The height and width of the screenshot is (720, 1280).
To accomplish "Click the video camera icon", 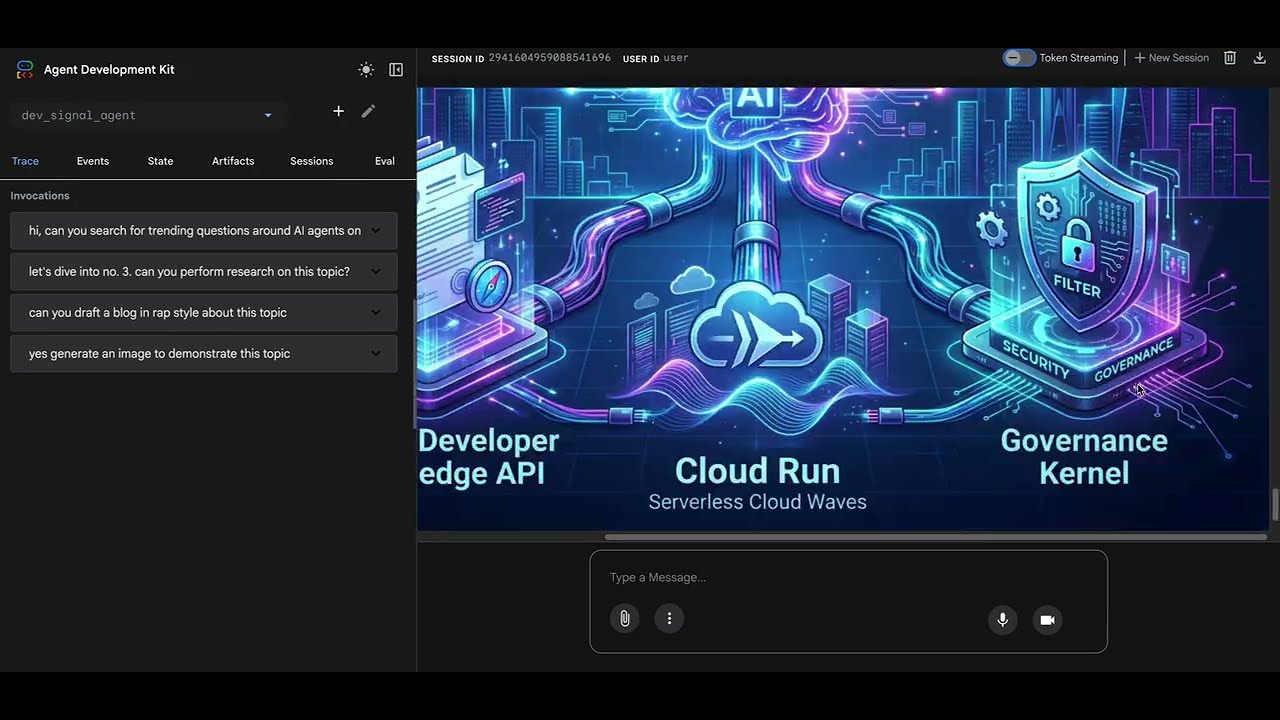I will click(x=1047, y=620).
